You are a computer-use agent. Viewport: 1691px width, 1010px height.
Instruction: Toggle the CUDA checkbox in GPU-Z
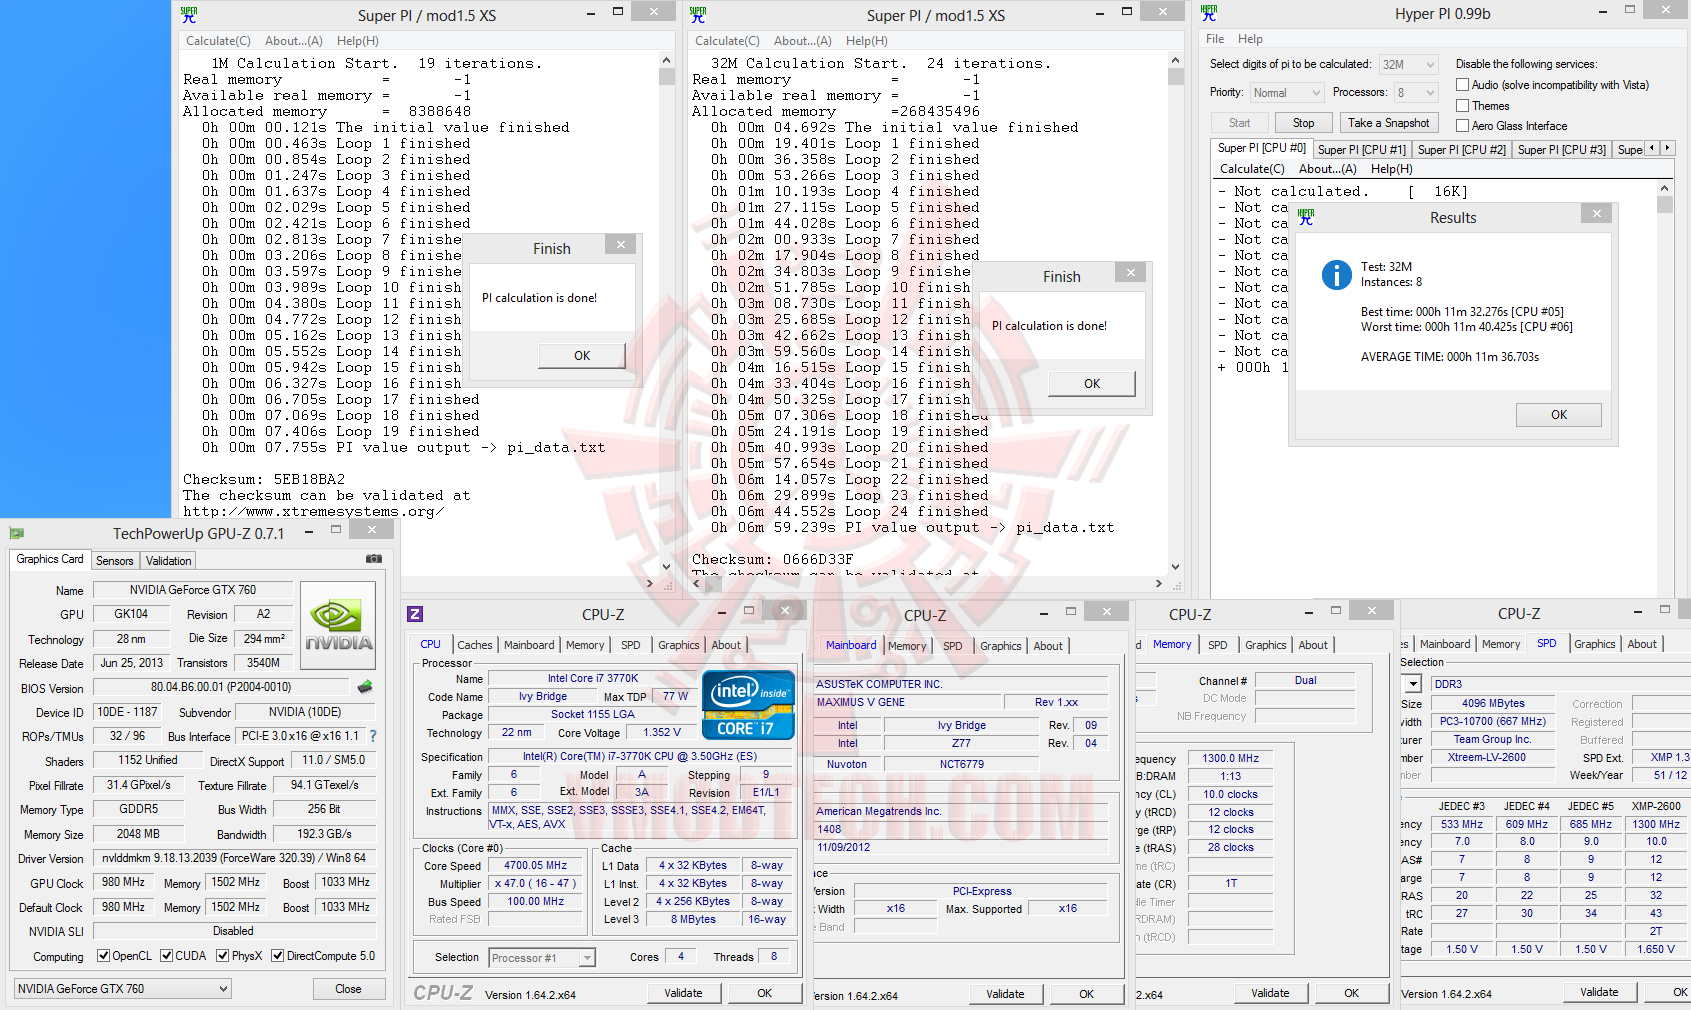click(166, 956)
